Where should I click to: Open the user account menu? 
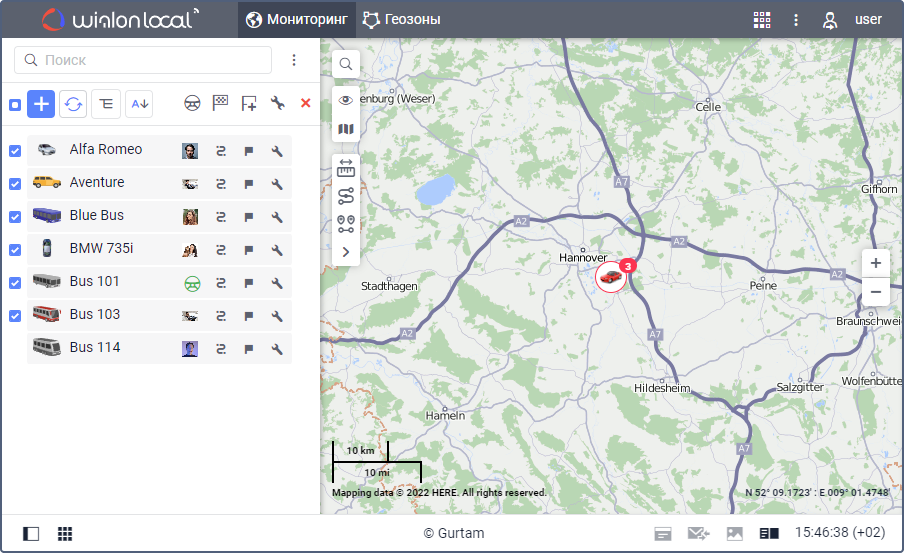[x=852, y=19]
